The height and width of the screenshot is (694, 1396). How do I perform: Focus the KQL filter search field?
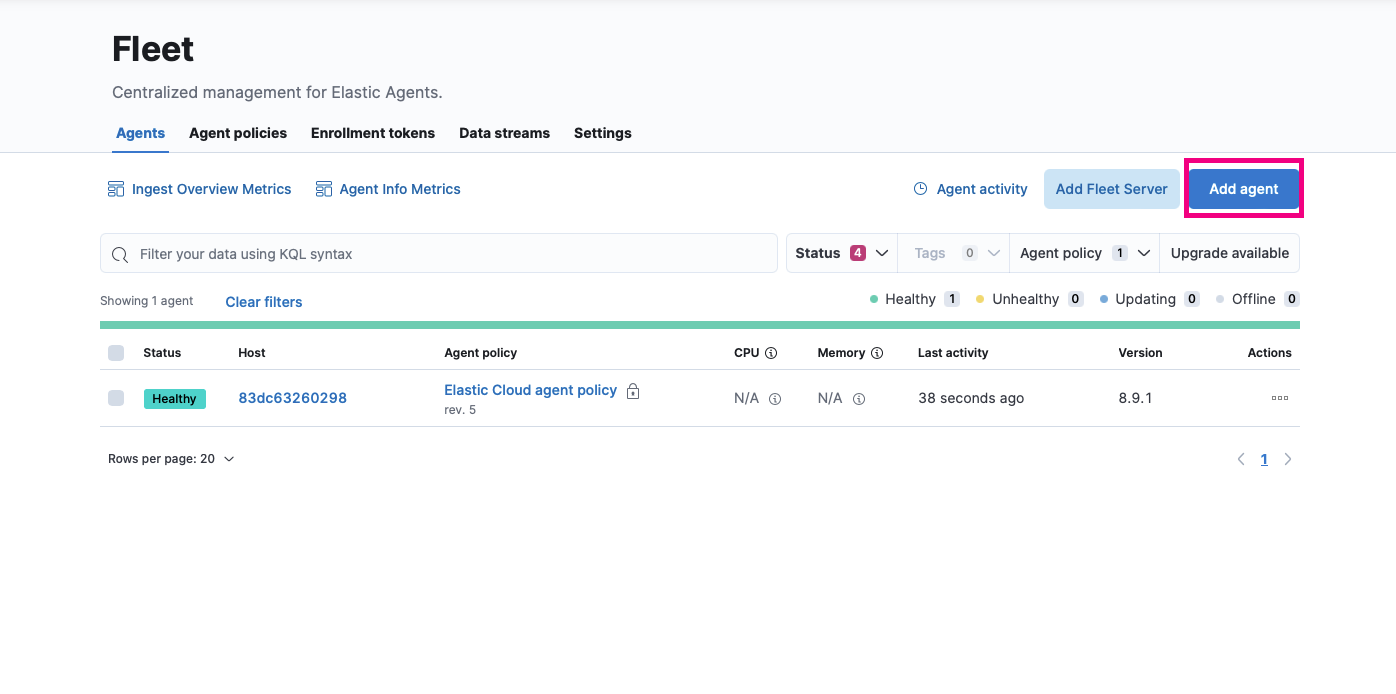tap(450, 254)
